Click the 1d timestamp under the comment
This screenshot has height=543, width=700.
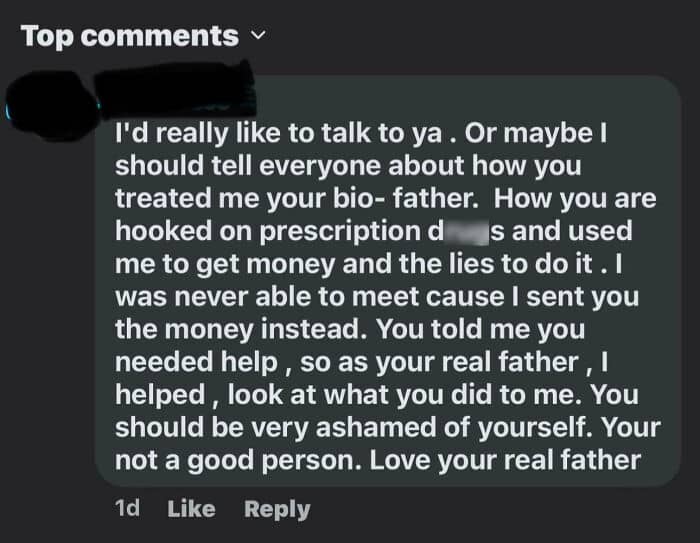click(127, 509)
